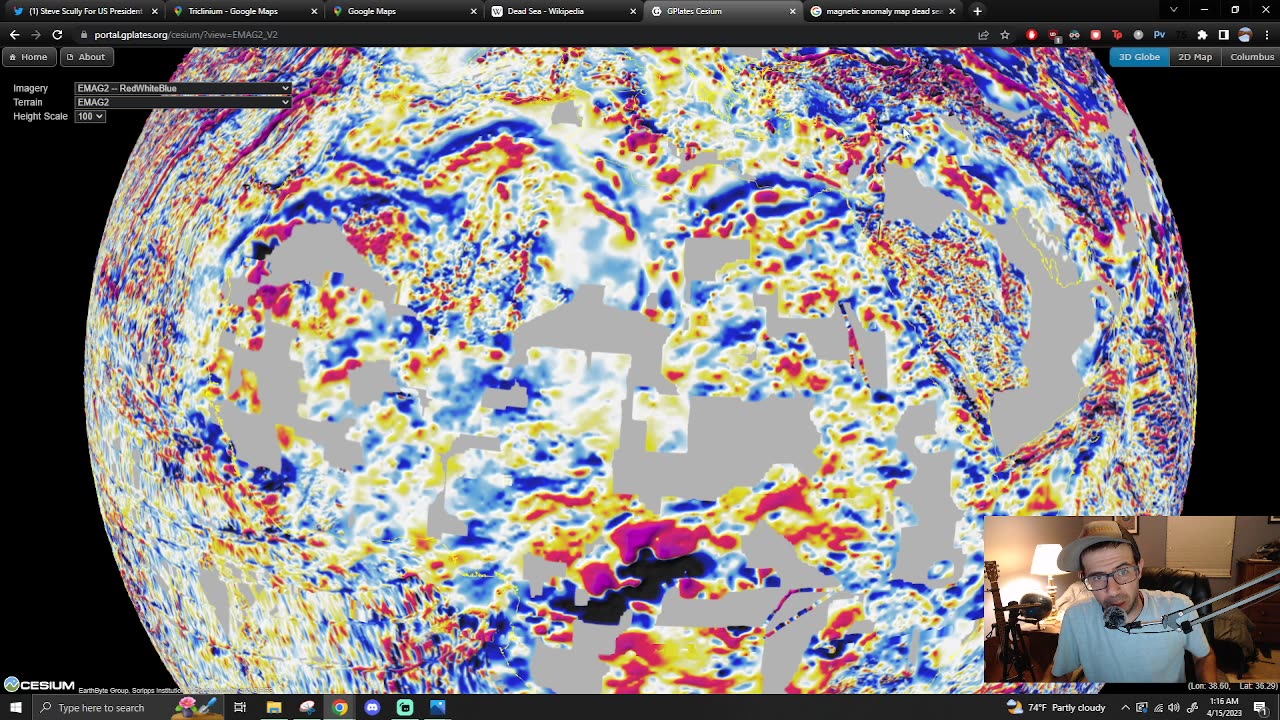Click the Chrome taskbar icon
Screen dimensions: 1280x720
click(339, 708)
